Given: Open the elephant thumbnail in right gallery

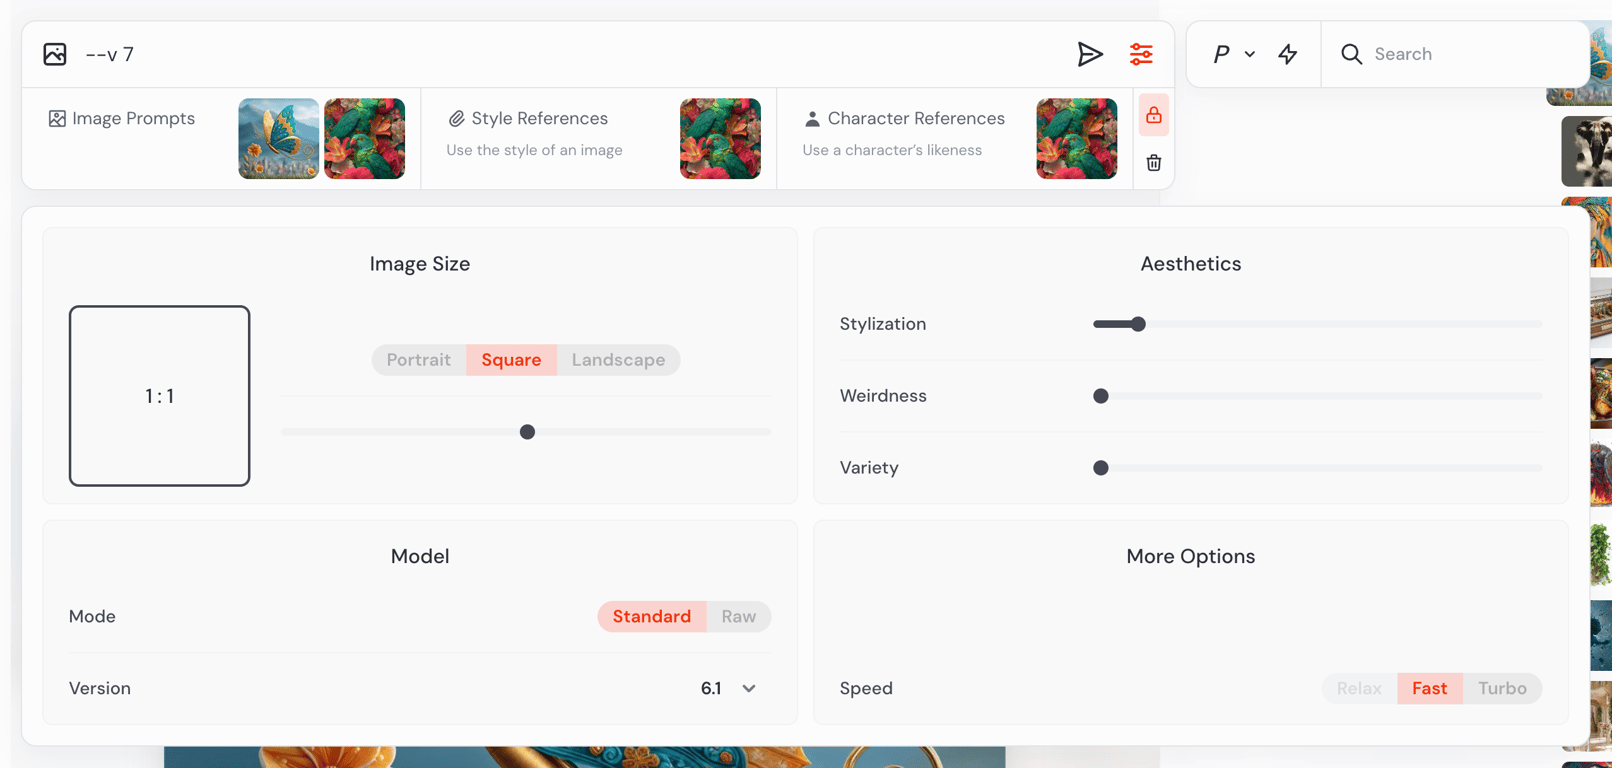Looking at the screenshot, I should click(x=1587, y=151).
